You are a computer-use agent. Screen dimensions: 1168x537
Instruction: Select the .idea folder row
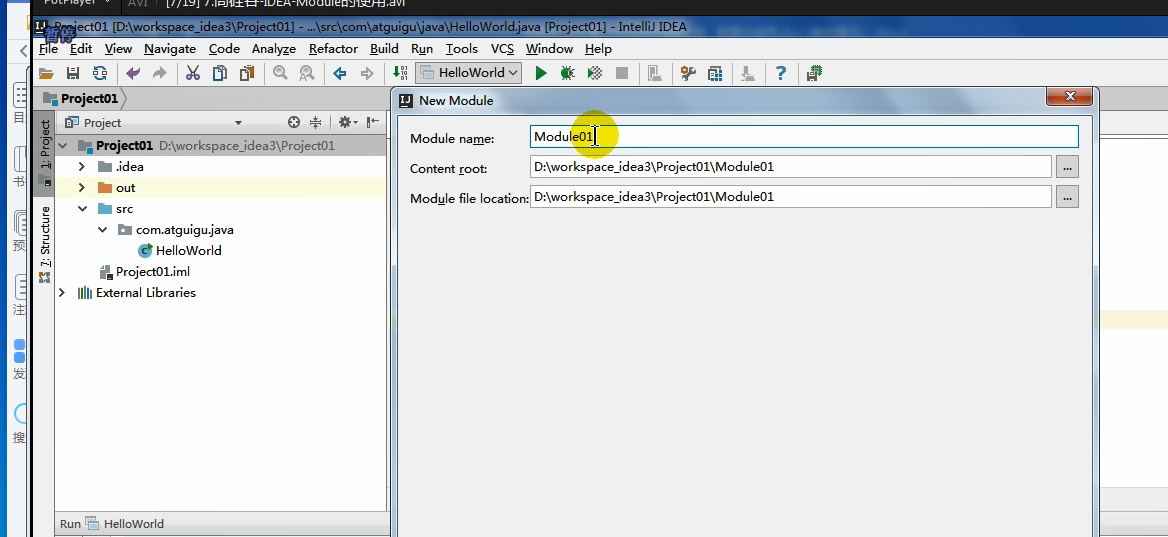(x=221, y=167)
